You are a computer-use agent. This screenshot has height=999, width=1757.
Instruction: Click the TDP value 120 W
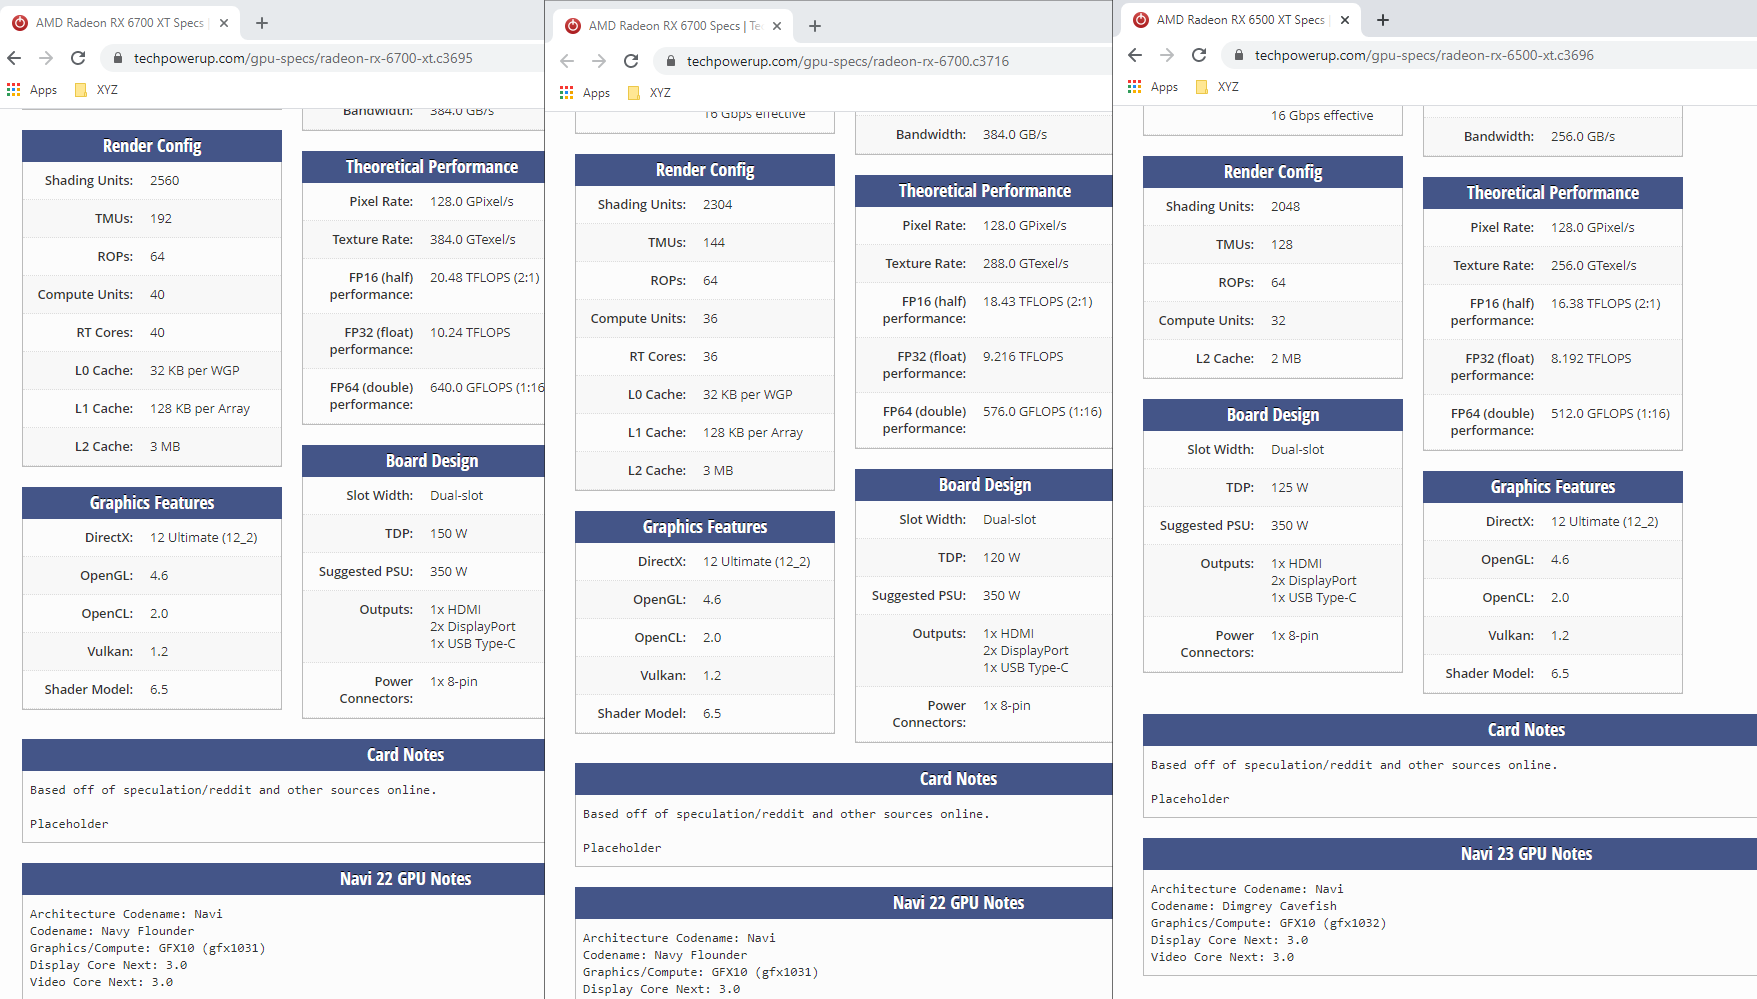coord(1002,558)
